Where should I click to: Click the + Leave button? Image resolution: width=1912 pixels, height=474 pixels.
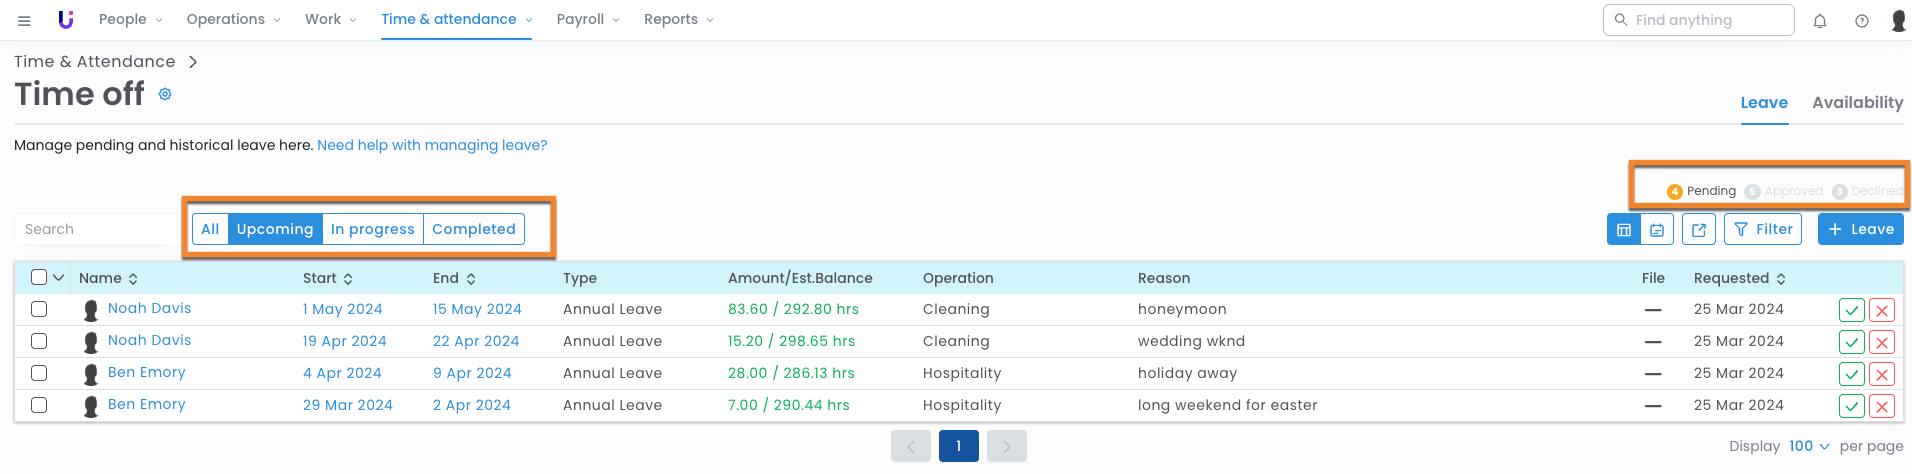(1860, 229)
